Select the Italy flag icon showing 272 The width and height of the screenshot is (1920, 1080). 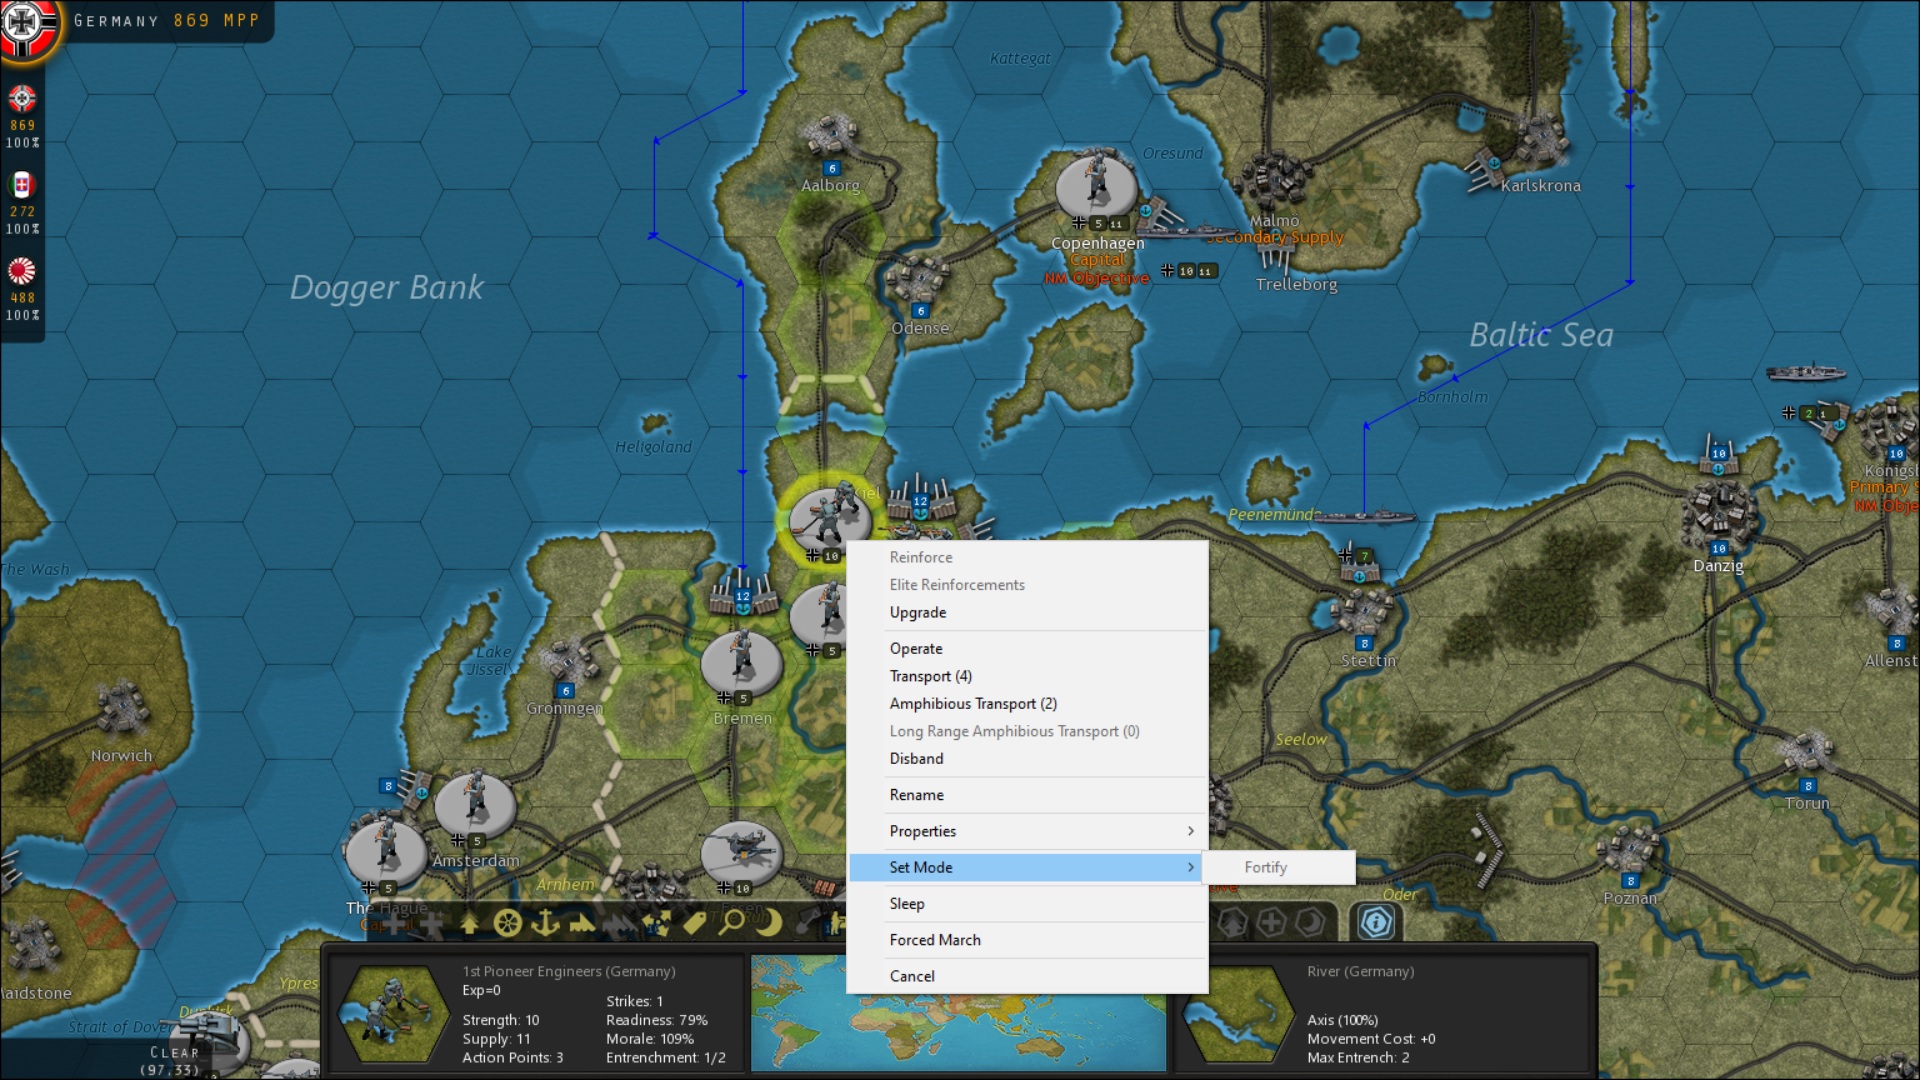click(22, 185)
